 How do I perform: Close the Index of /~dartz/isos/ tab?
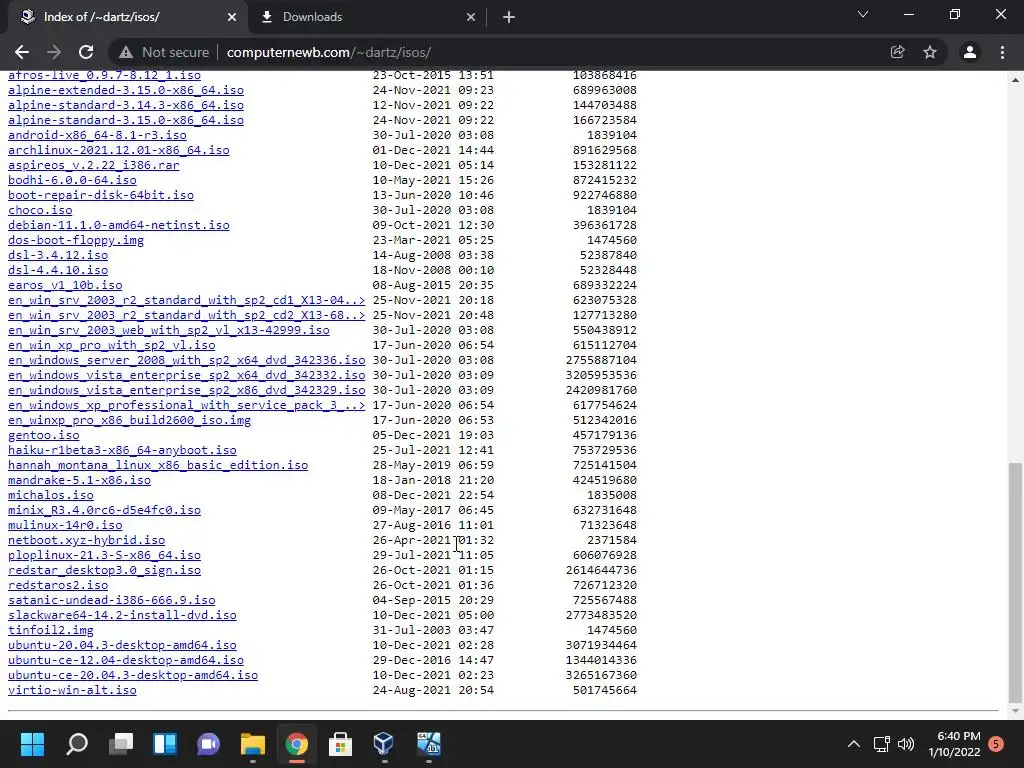coord(232,18)
